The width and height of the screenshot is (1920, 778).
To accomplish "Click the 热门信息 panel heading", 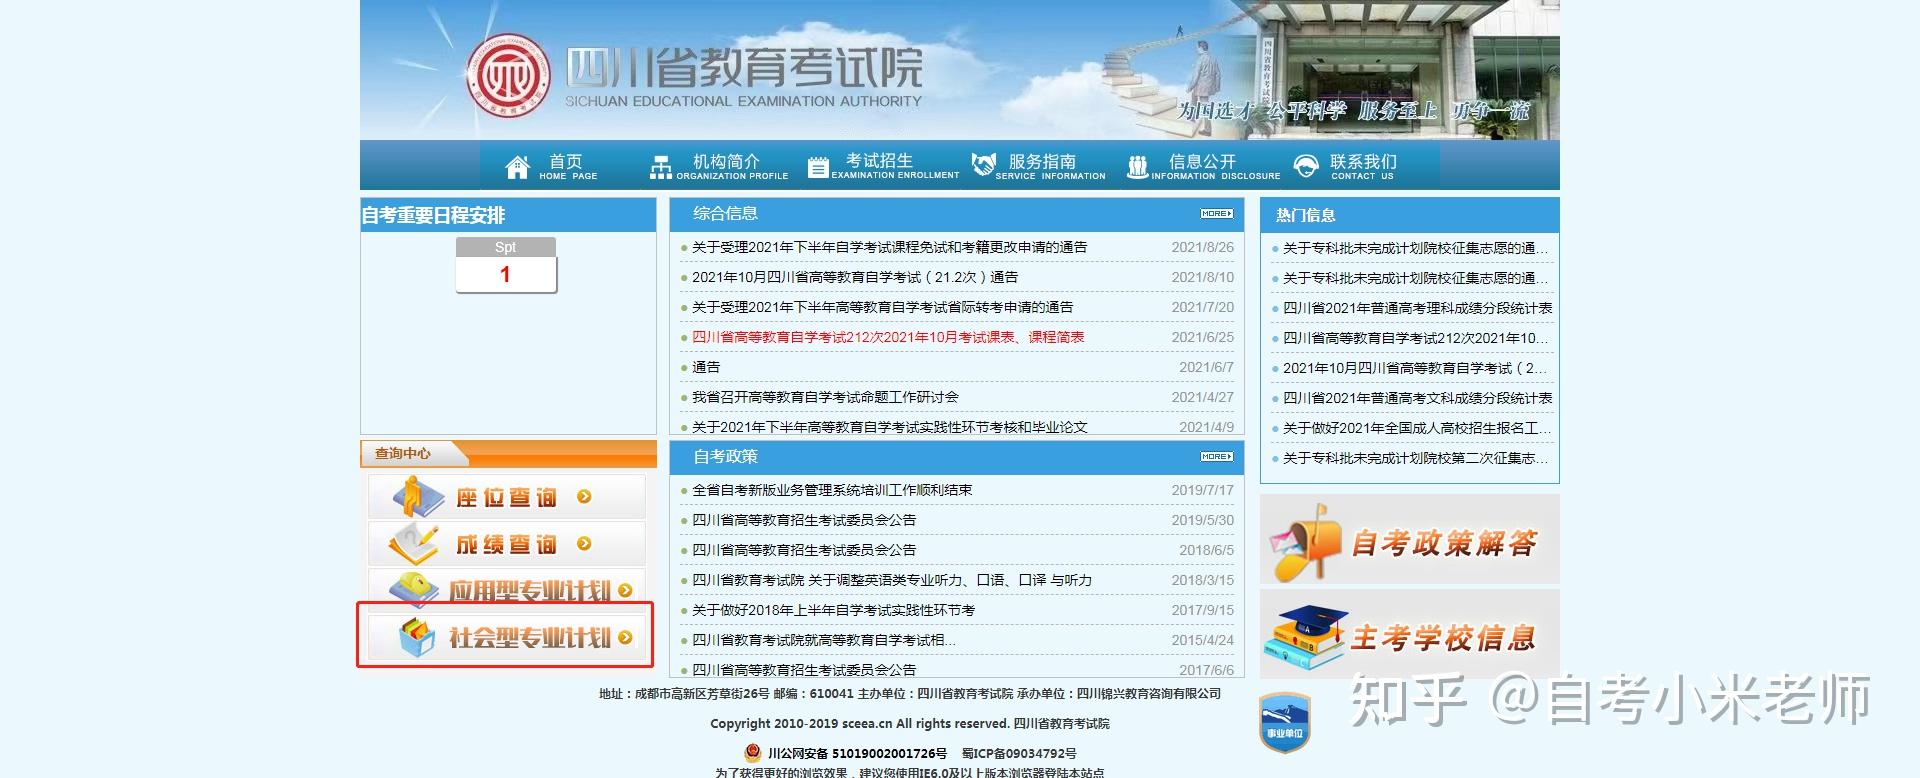I will 1305,215.
